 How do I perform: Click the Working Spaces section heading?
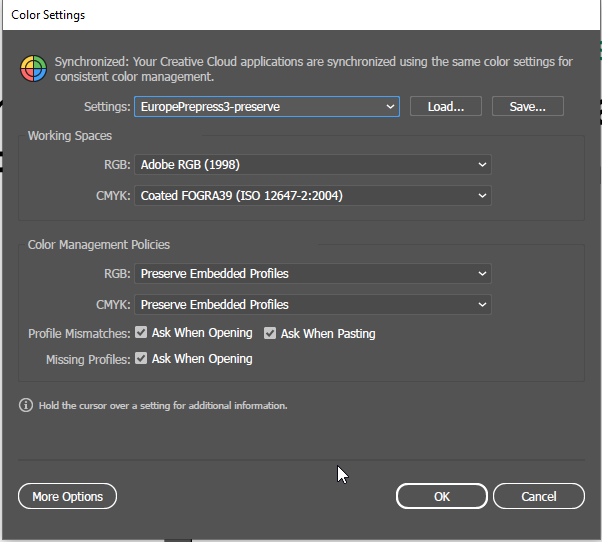click(70, 135)
